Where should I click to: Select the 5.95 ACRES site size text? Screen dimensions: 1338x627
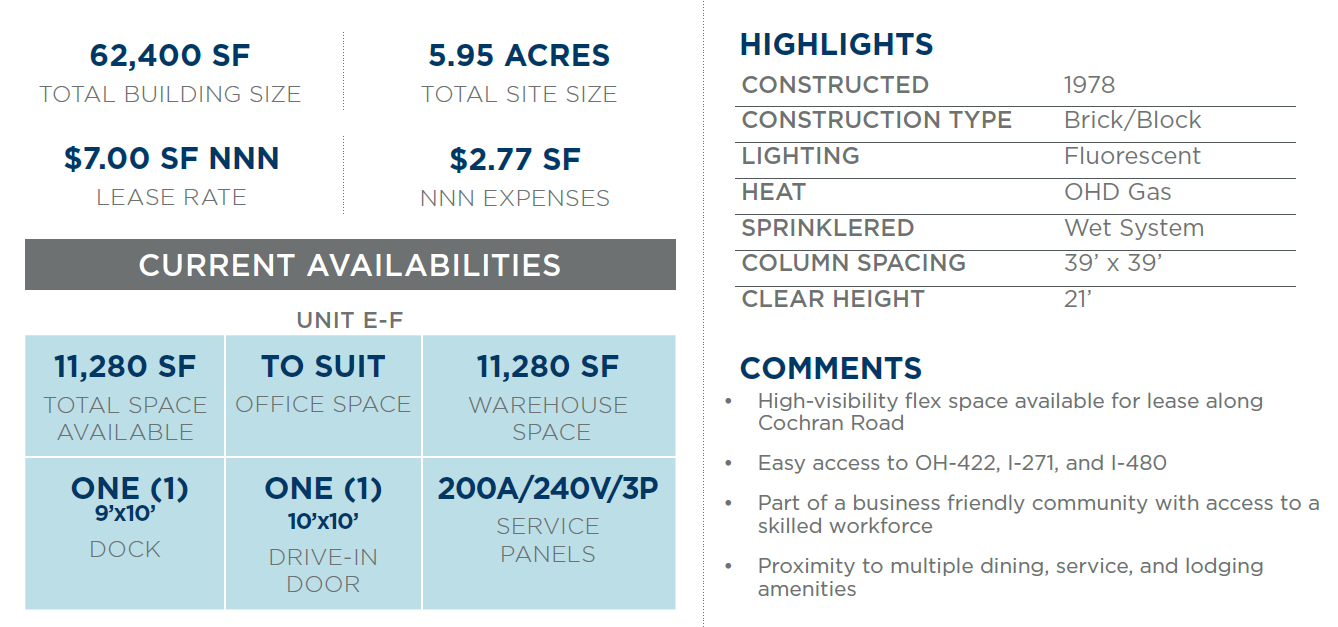click(x=519, y=55)
